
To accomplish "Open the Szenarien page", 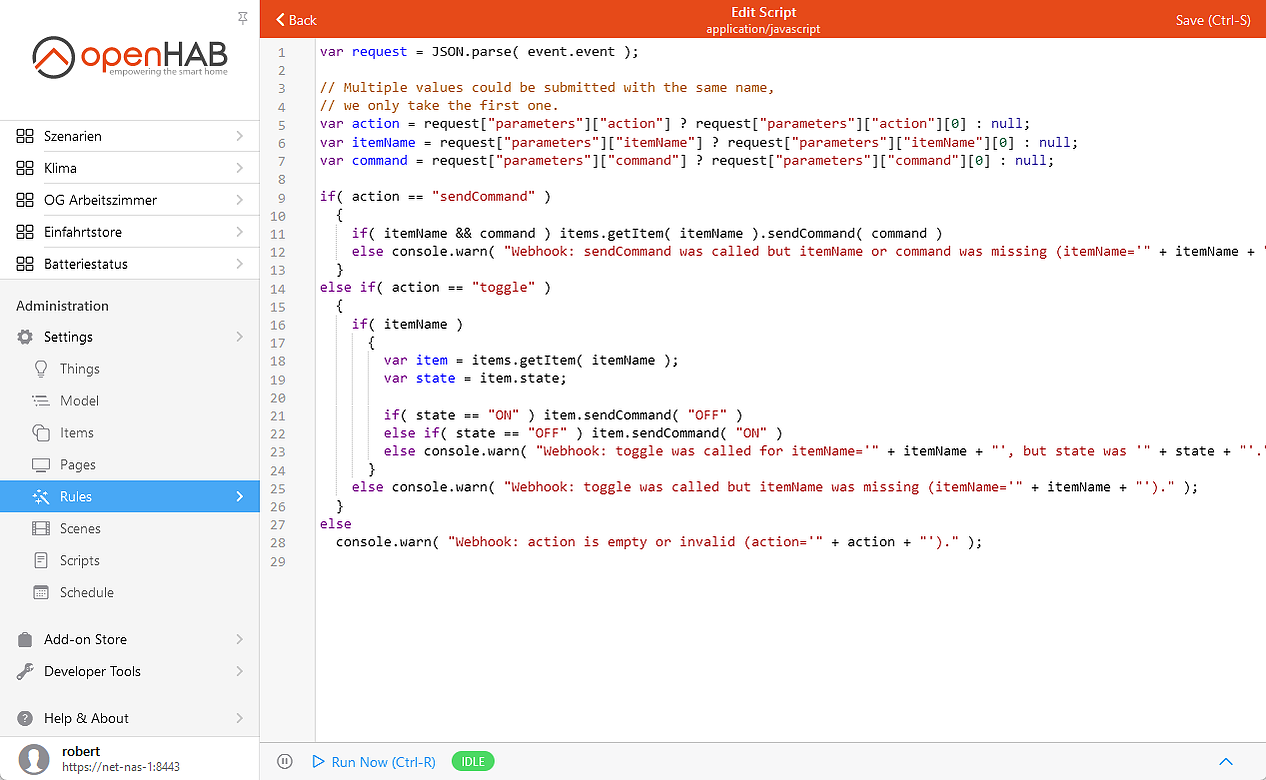I will (x=130, y=136).
